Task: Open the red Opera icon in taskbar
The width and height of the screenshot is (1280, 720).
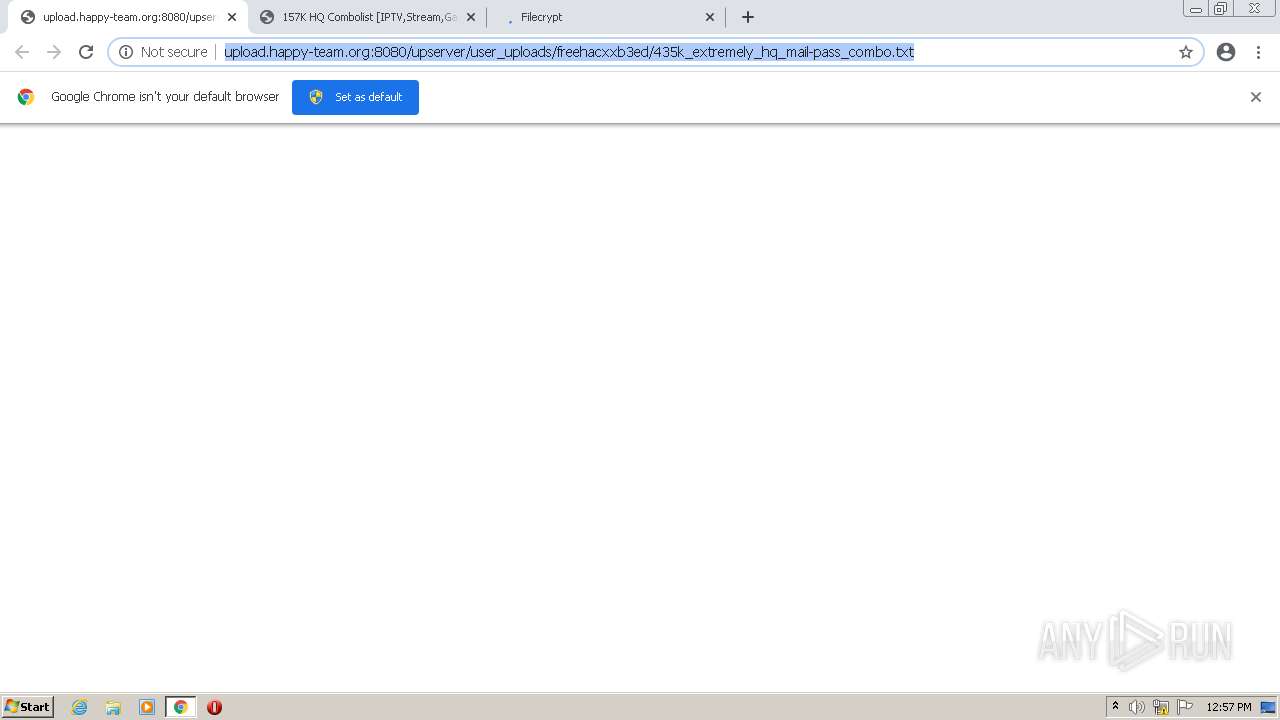Action: pos(214,707)
